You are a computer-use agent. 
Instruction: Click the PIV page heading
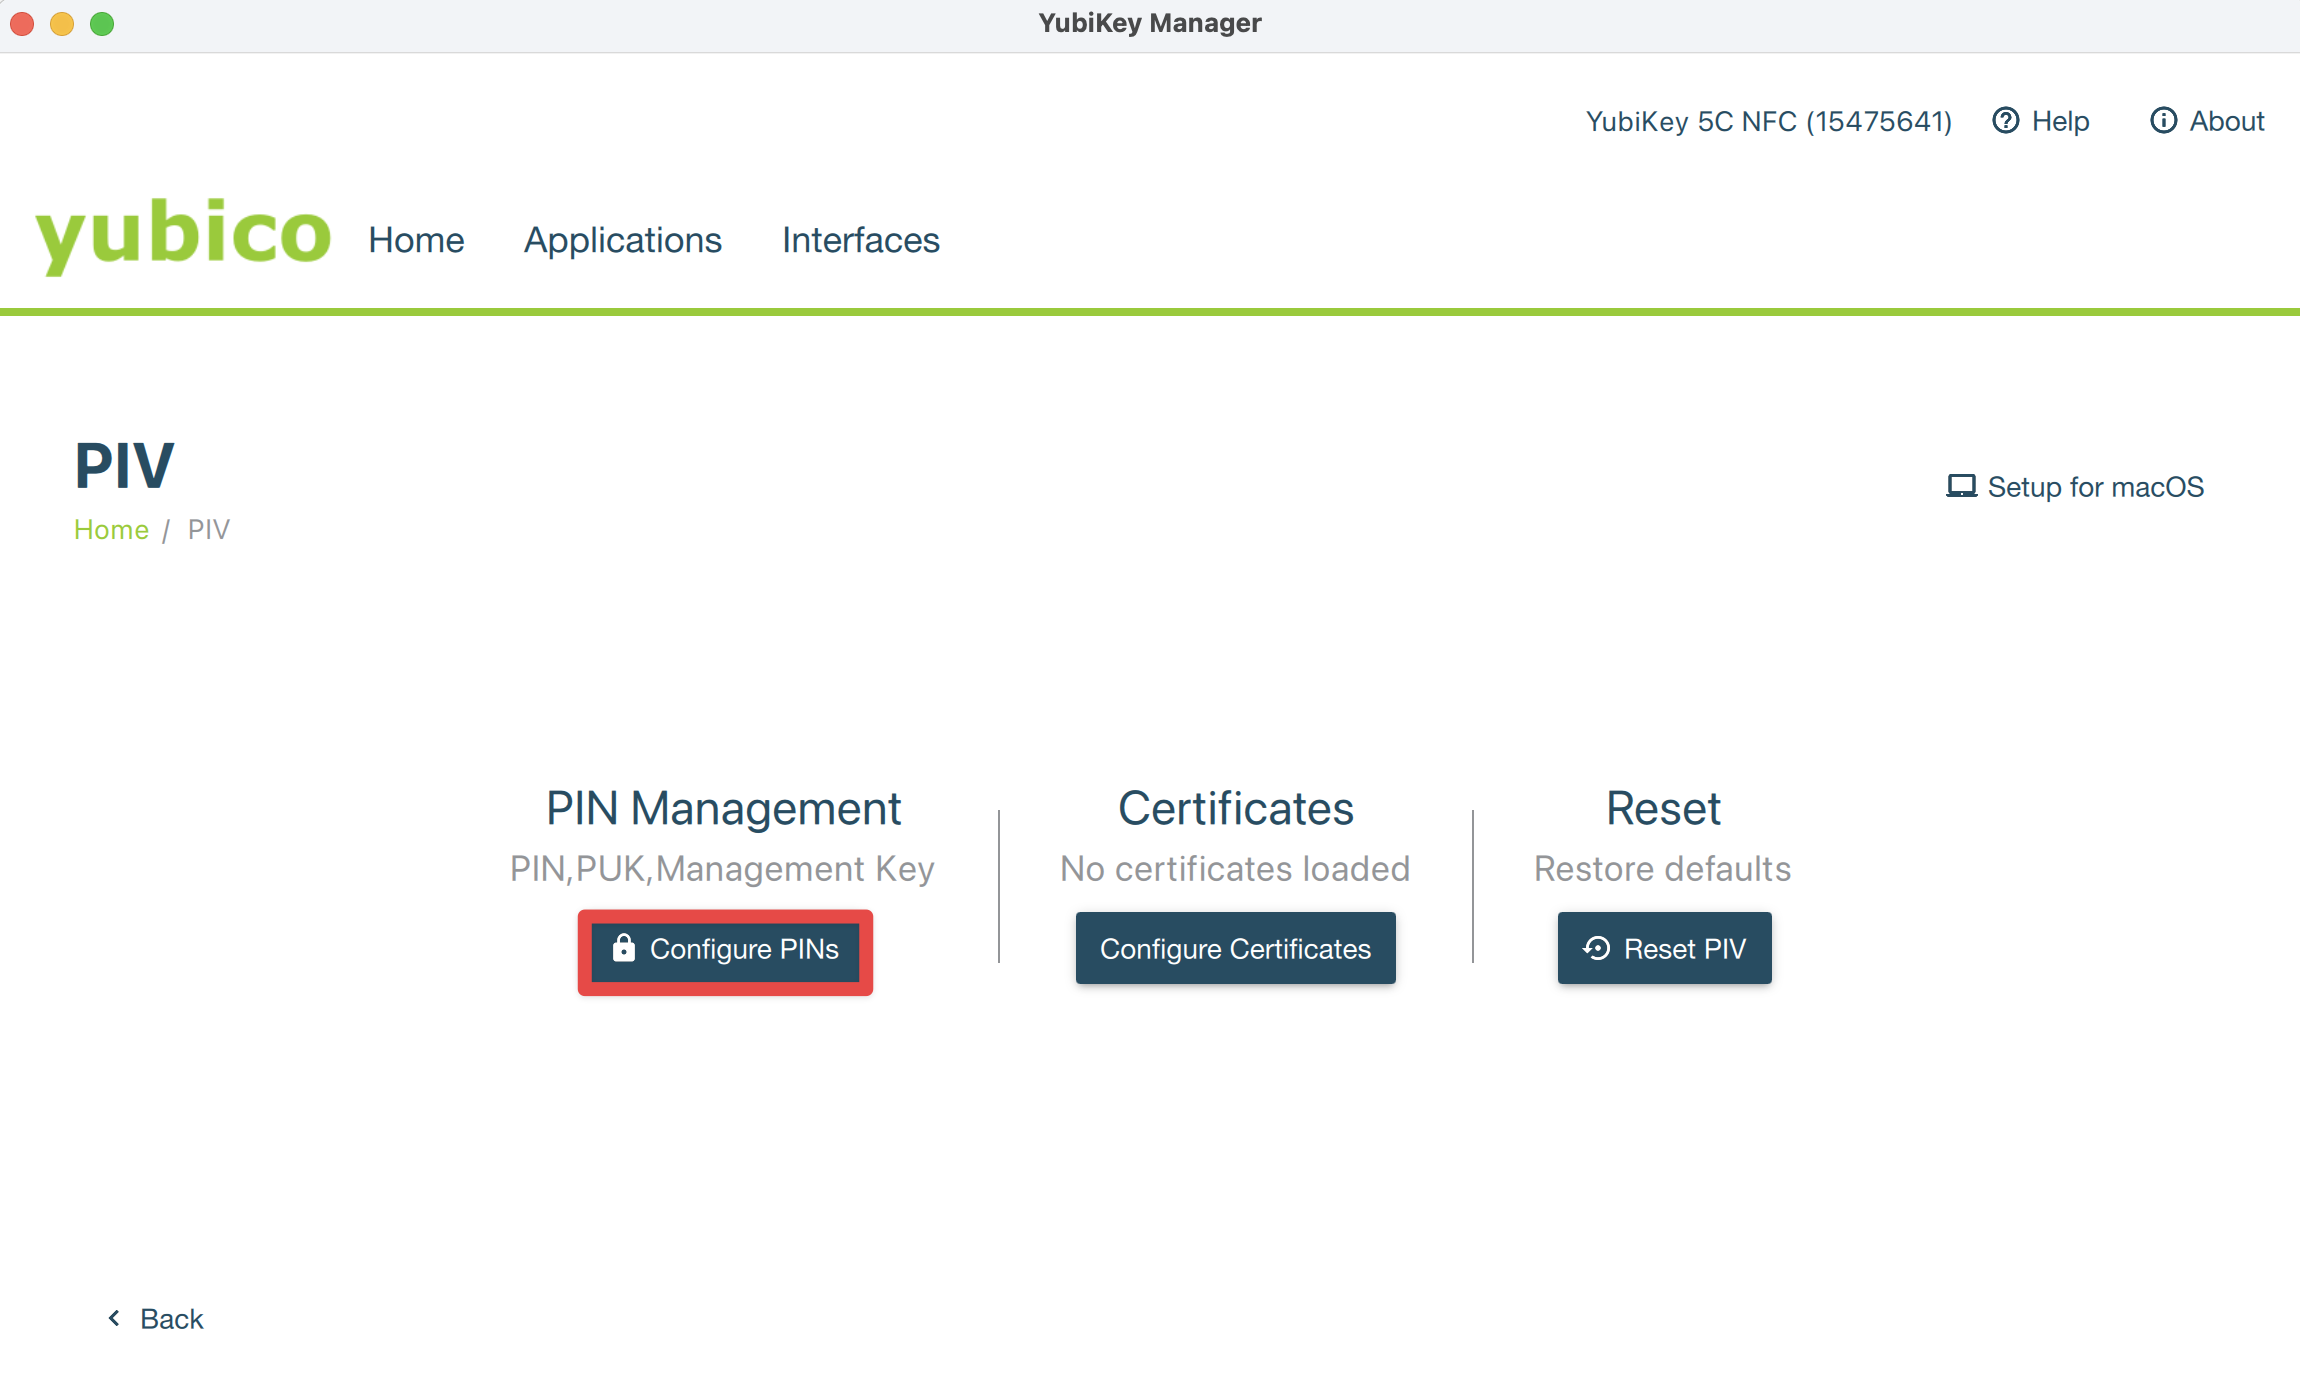[125, 466]
